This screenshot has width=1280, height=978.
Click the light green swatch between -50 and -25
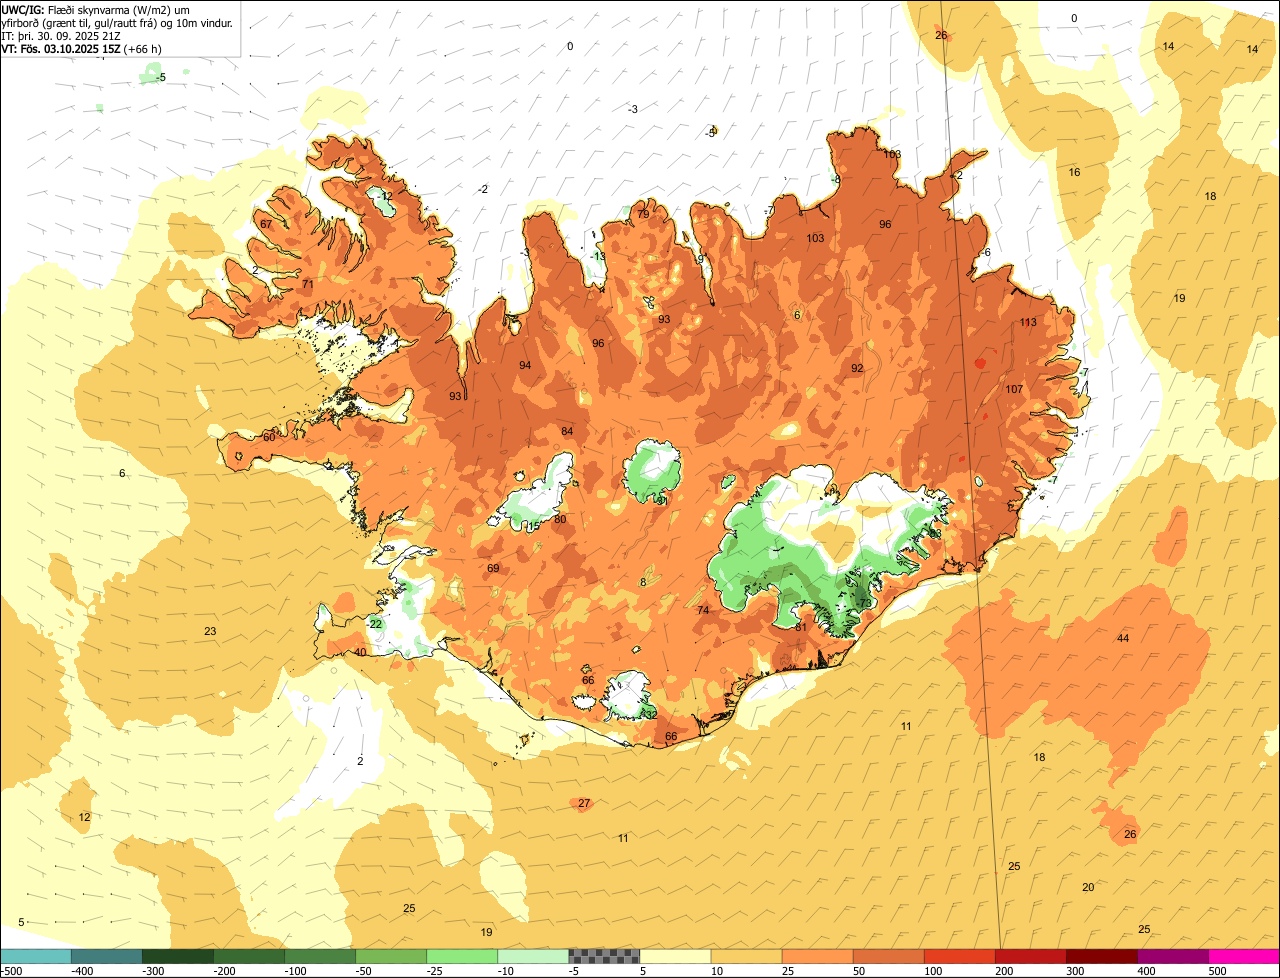[x=391, y=956]
